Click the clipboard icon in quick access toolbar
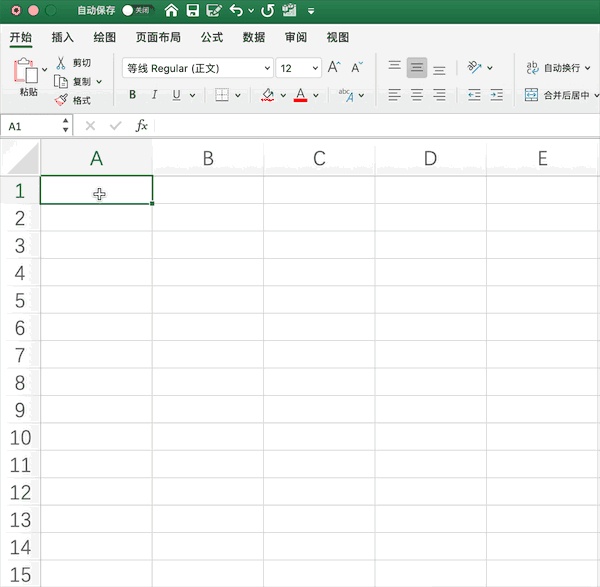The height and width of the screenshot is (587, 600). pos(289,10)
